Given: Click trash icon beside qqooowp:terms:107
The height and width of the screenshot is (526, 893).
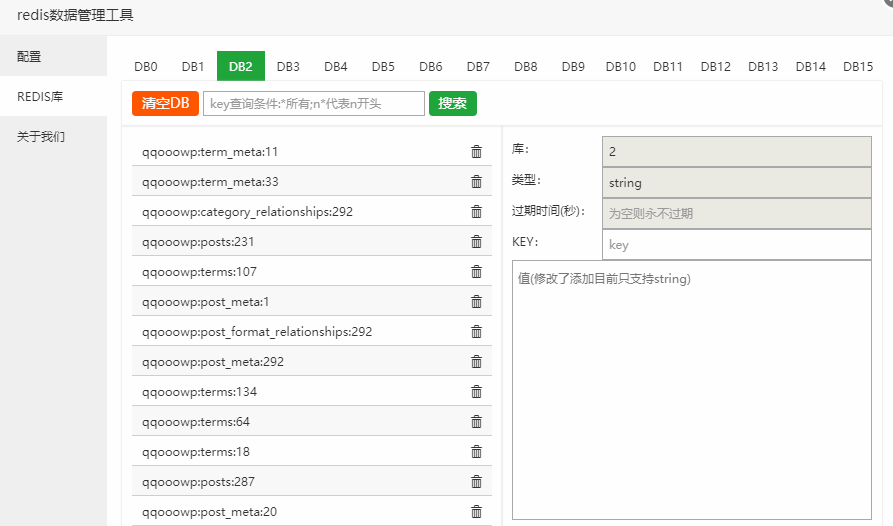Looking at the screenshot, I should tap(476, 272).
